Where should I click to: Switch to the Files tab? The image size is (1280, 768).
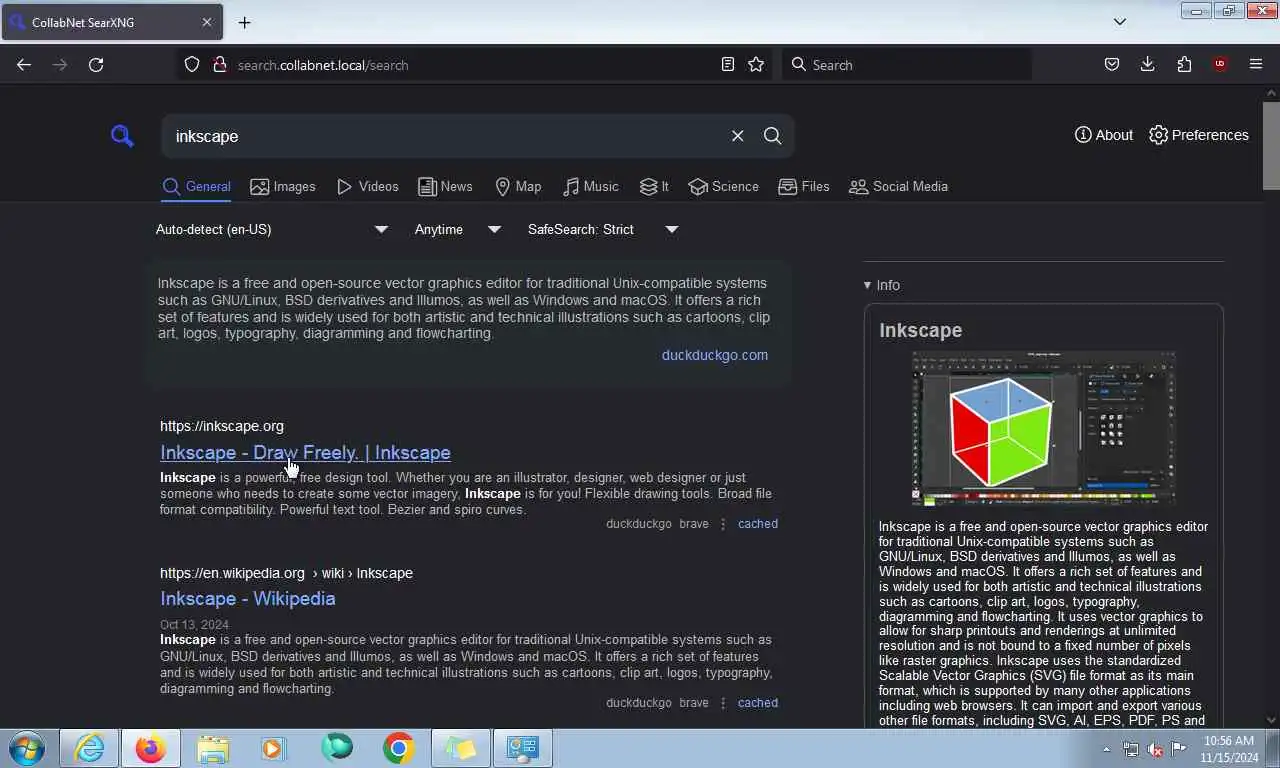(803, 187)
